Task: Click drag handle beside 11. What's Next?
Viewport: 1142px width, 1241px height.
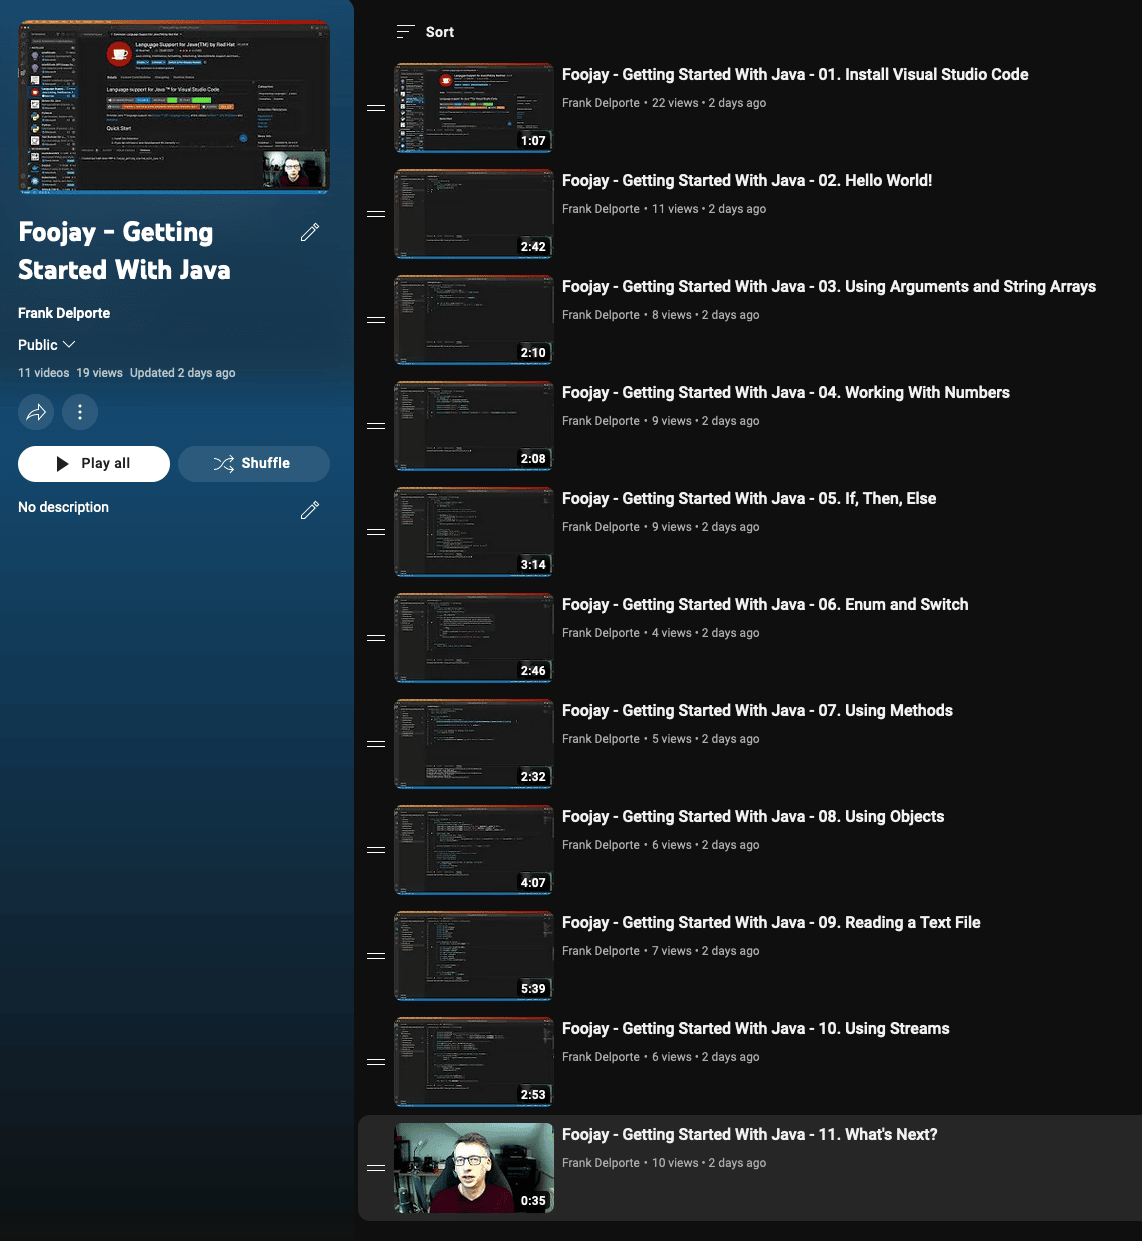Action: pos(376,1168)
